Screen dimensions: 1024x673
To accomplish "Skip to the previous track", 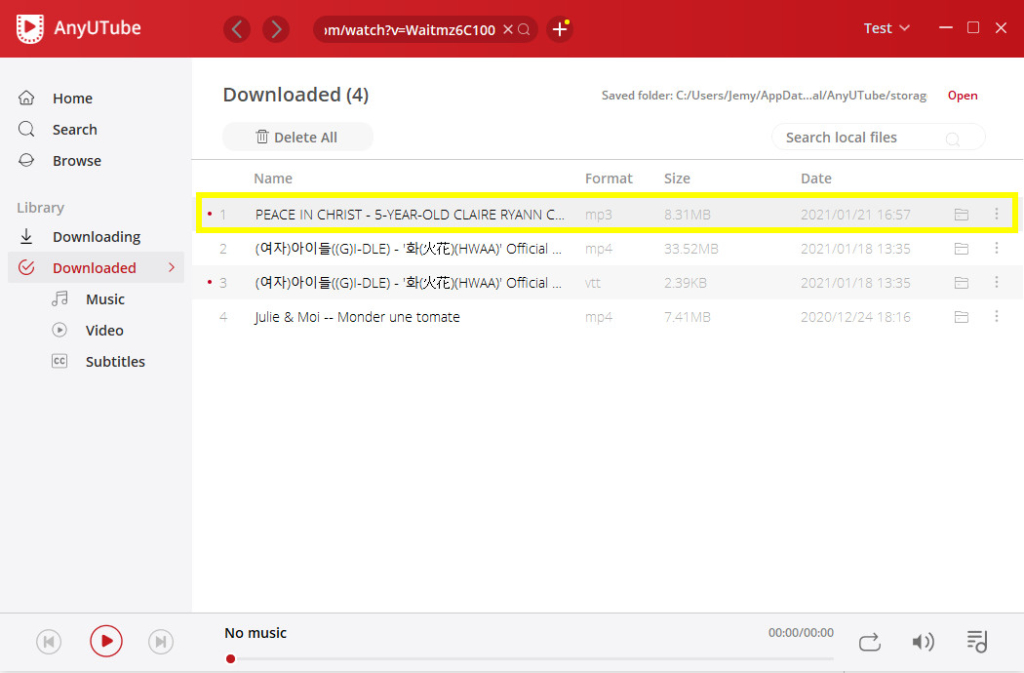I will [x=49, y=642].
